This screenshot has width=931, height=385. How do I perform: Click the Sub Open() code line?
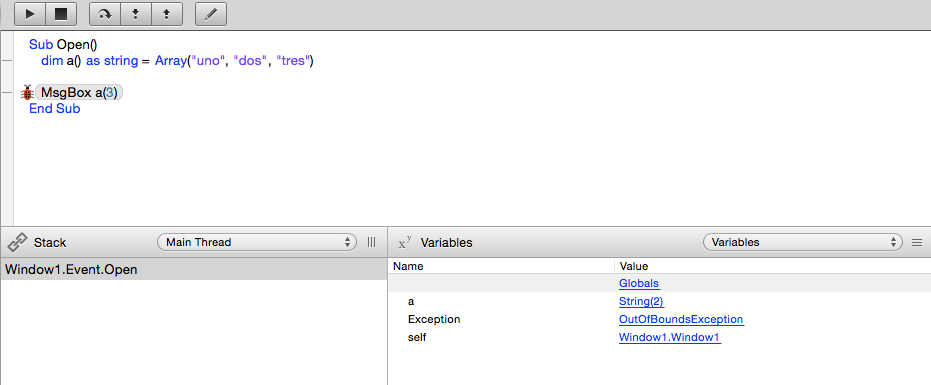[63, 45]
